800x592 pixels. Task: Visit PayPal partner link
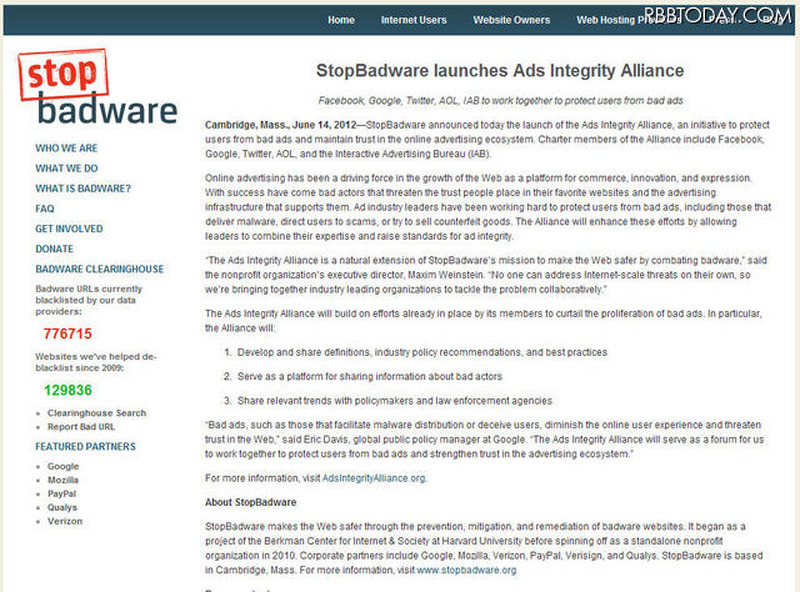pyautogui.click(x=63, y=494)
